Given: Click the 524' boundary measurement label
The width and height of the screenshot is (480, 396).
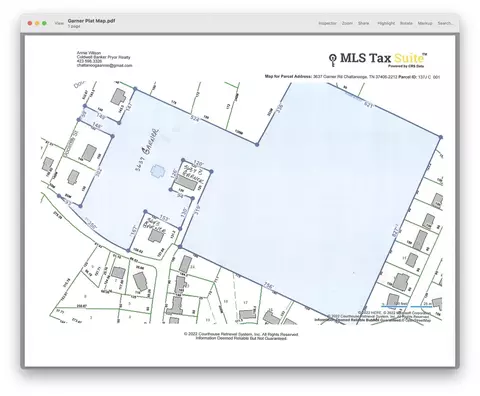Looking at the screenshot, I should (x=196, y=118).
